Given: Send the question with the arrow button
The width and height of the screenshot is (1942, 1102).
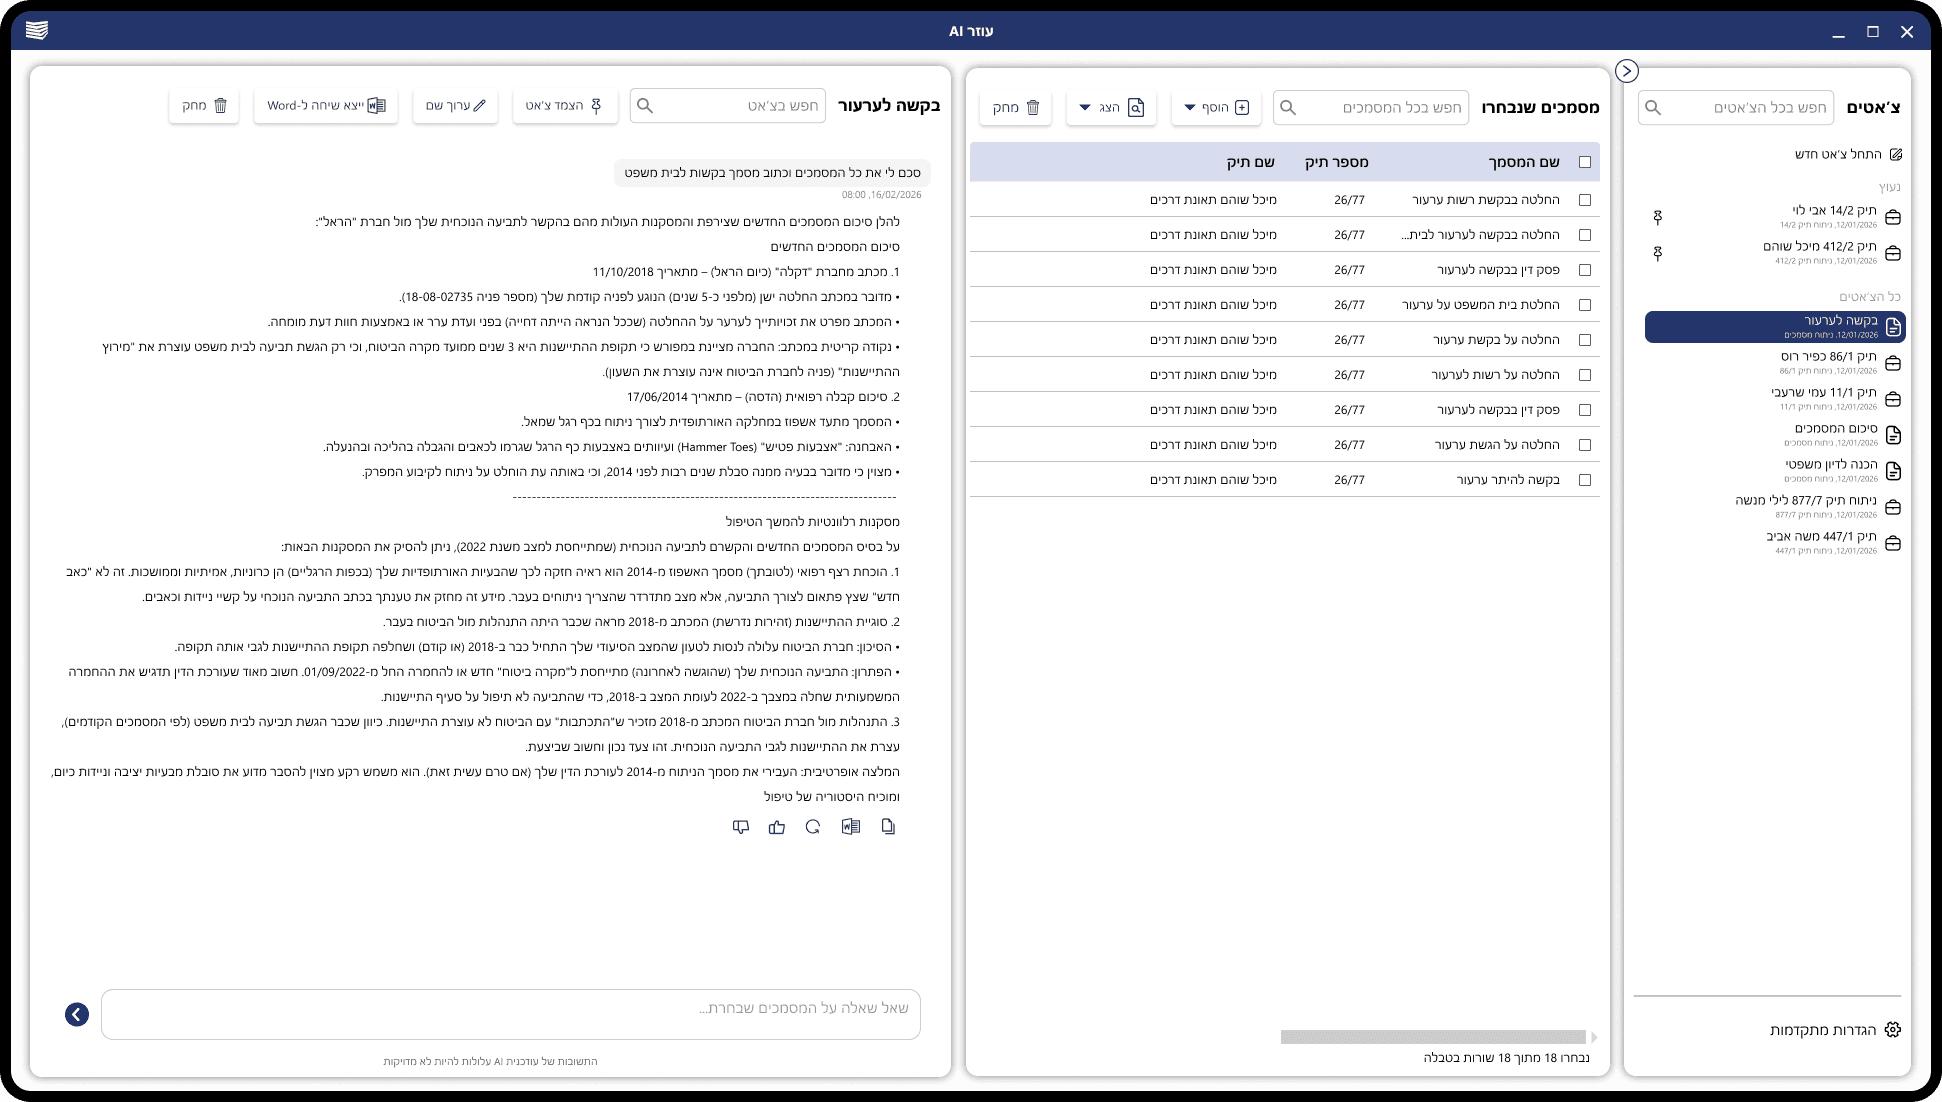Looking at the screenshot, I should point(77,1015).
